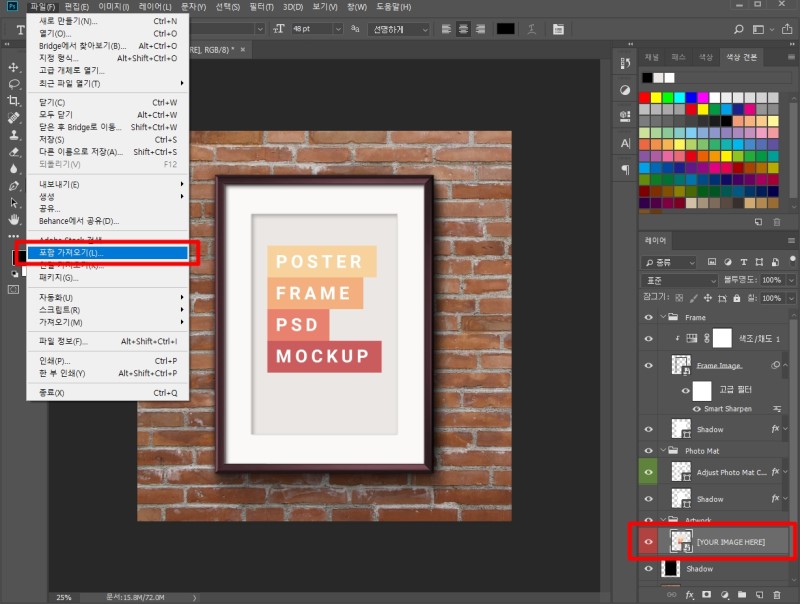Select the Clone Stamp tool
This screenshot has height=604, width=800.
(x=14, y=135)
